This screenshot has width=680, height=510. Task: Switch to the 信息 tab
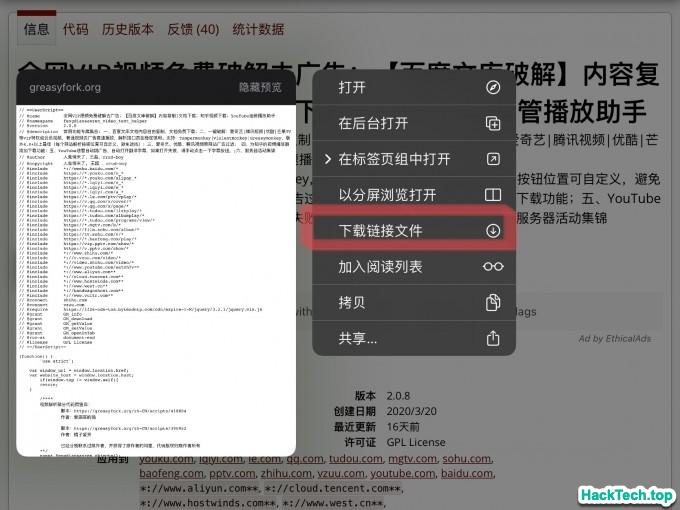pos(36,29)
